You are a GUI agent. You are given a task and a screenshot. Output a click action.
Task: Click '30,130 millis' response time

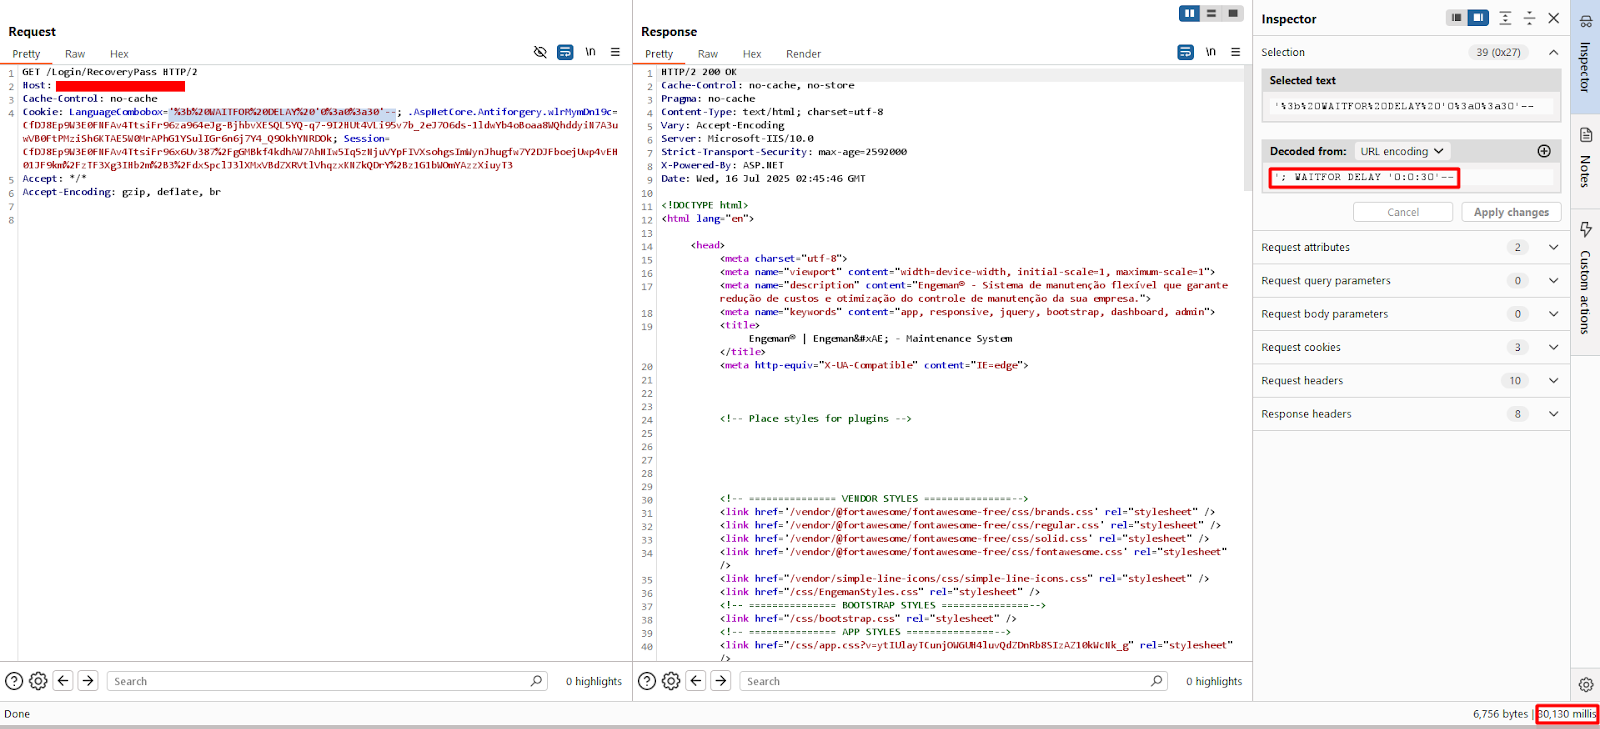point(1567,714)
